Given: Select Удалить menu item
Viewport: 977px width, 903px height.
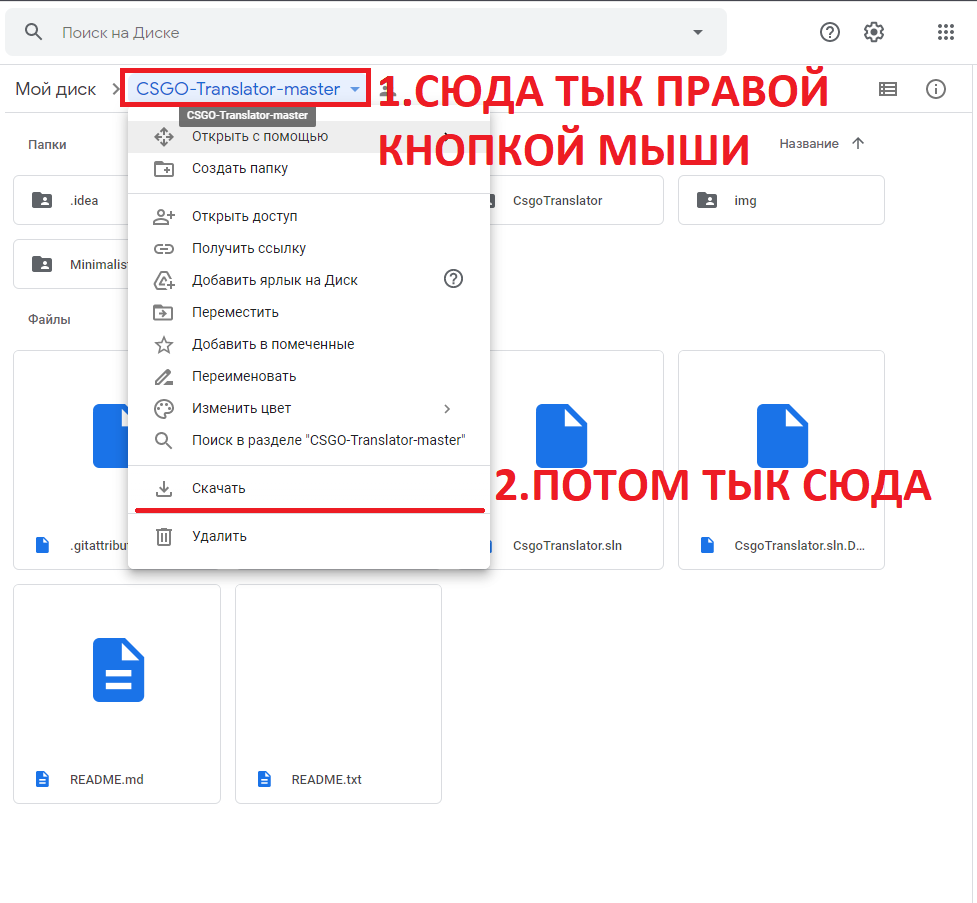Looking at the screenshot, I should click(x=308, y=536).
